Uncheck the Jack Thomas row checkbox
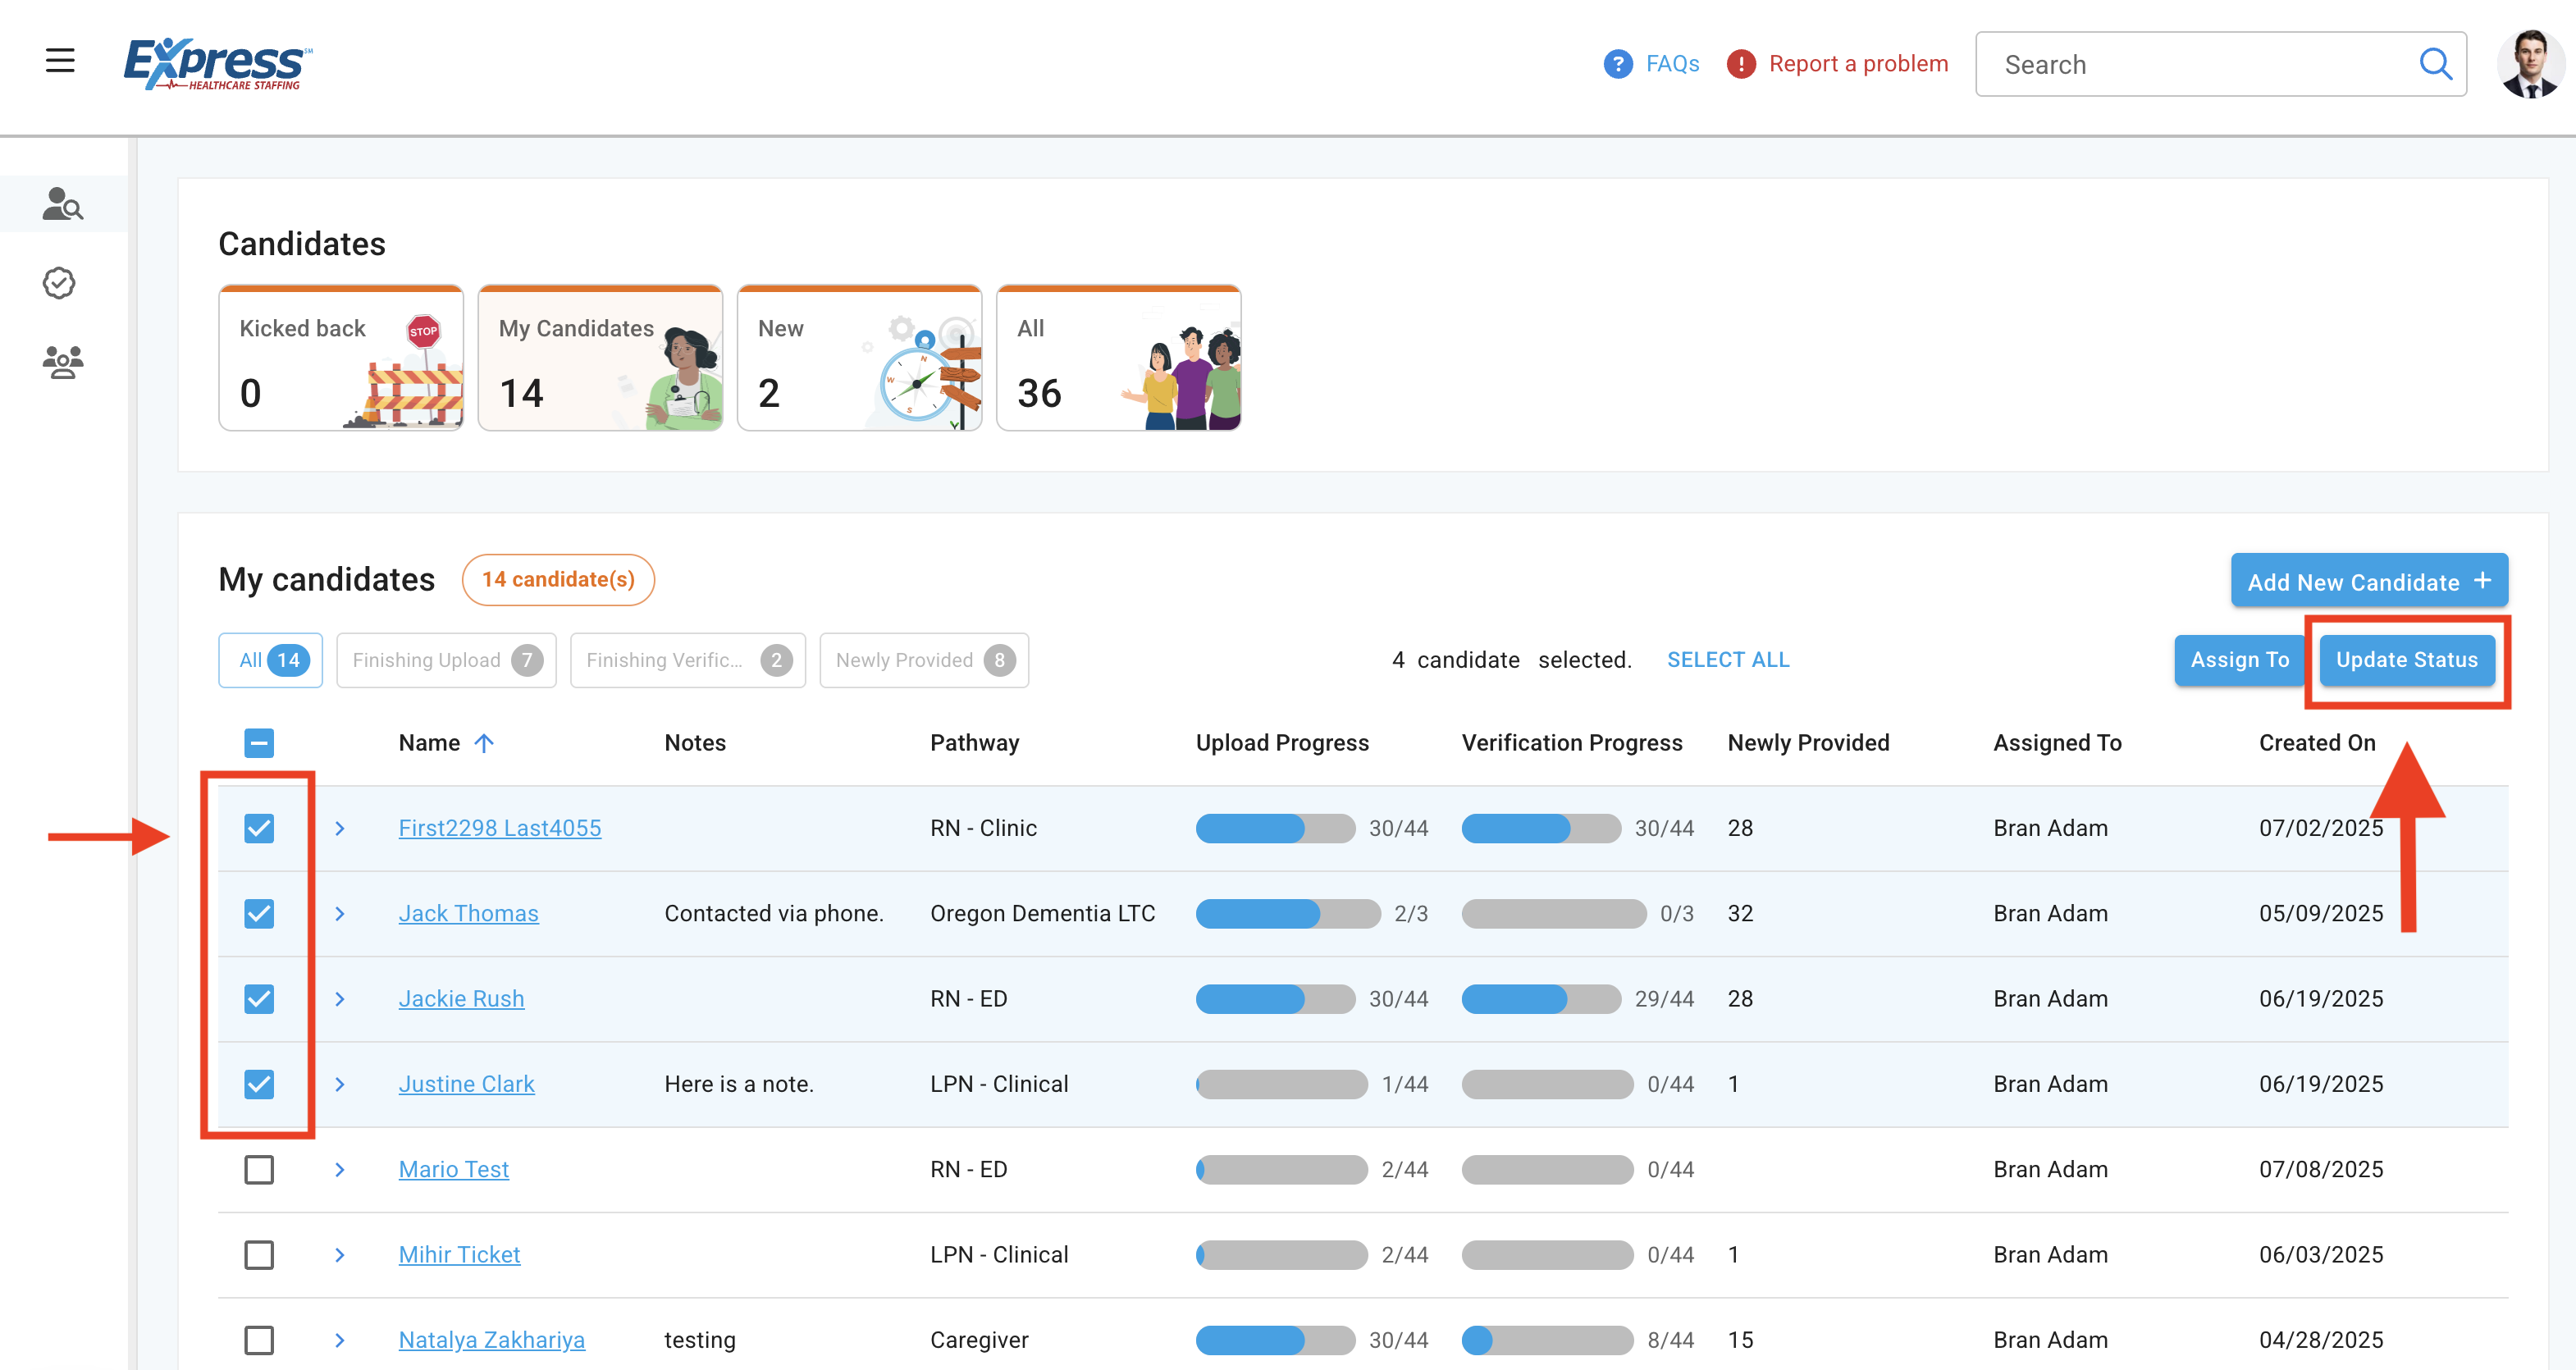The image size is (2576, 1370). tap(259, 913)
